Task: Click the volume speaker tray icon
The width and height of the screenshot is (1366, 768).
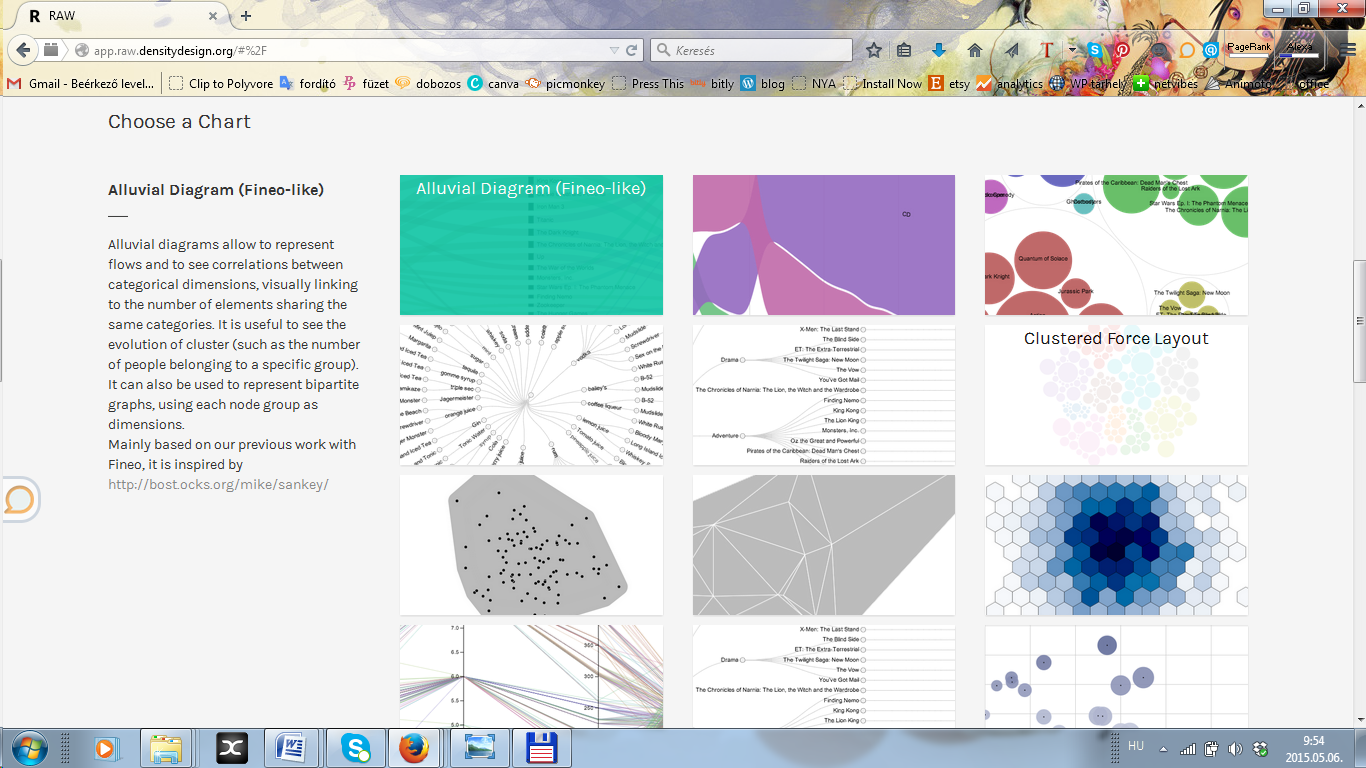Action: click(x=1235, y=748)
